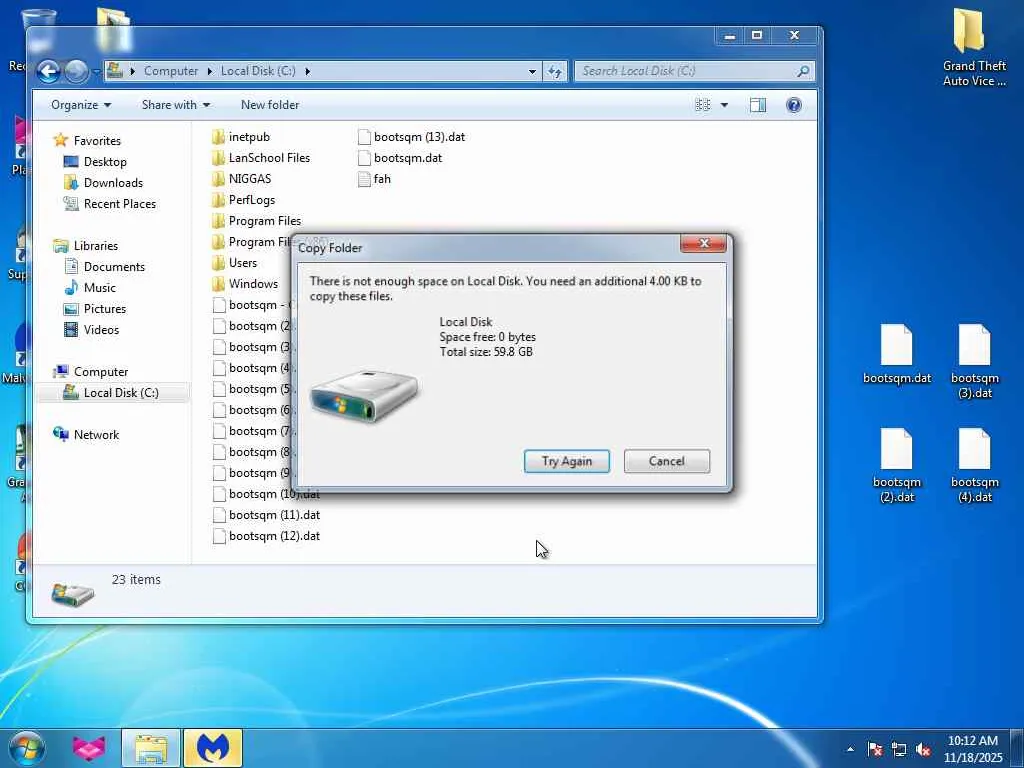Expand the arrow after Local Disk (C:) breadcrumb
Viewport: 1024px width, 768px height.
(308, 71)
